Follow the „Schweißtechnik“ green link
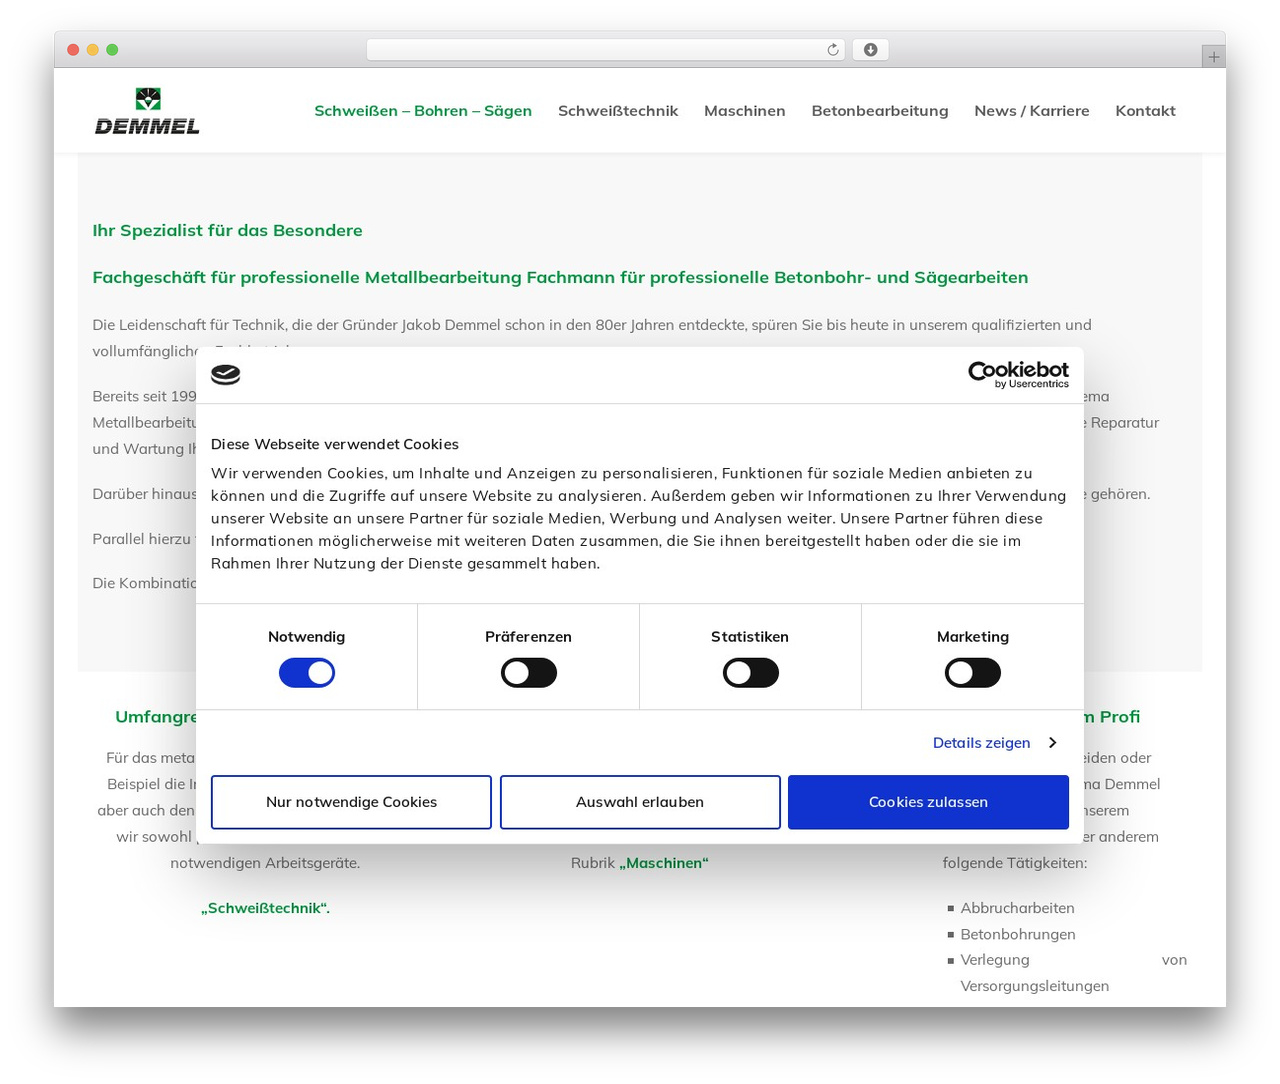Viewport: 1280px width, 1084px height. point(265,908)
